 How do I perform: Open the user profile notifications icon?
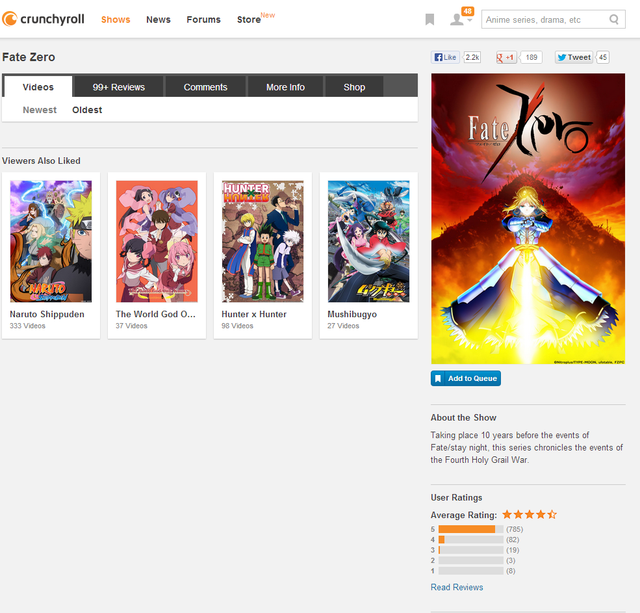click(458, 19)
